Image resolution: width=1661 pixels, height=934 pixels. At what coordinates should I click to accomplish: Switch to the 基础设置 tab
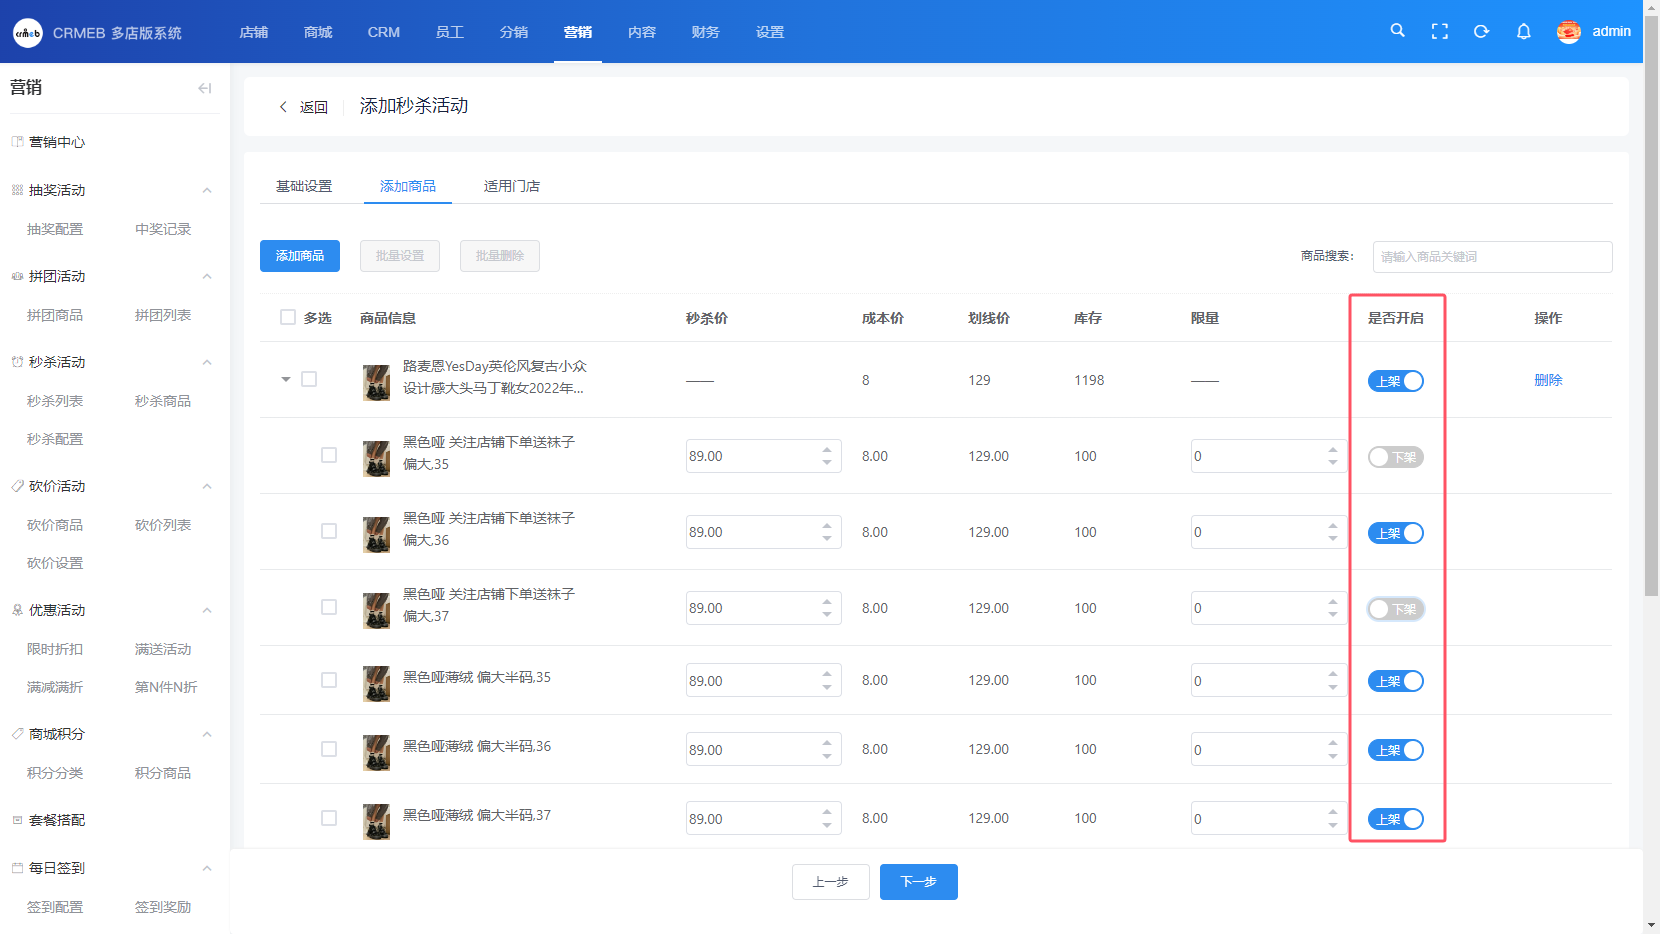[304, 186]
